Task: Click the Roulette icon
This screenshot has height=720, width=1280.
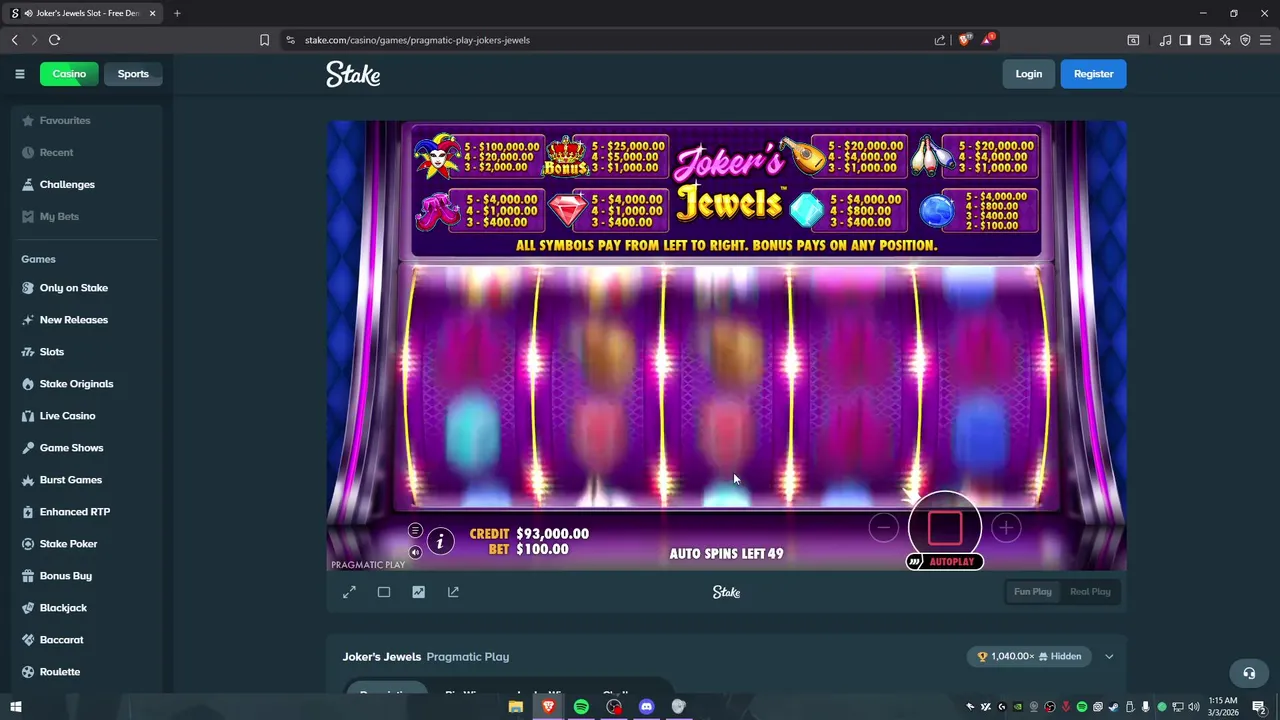Action: [x=28, y=672]
